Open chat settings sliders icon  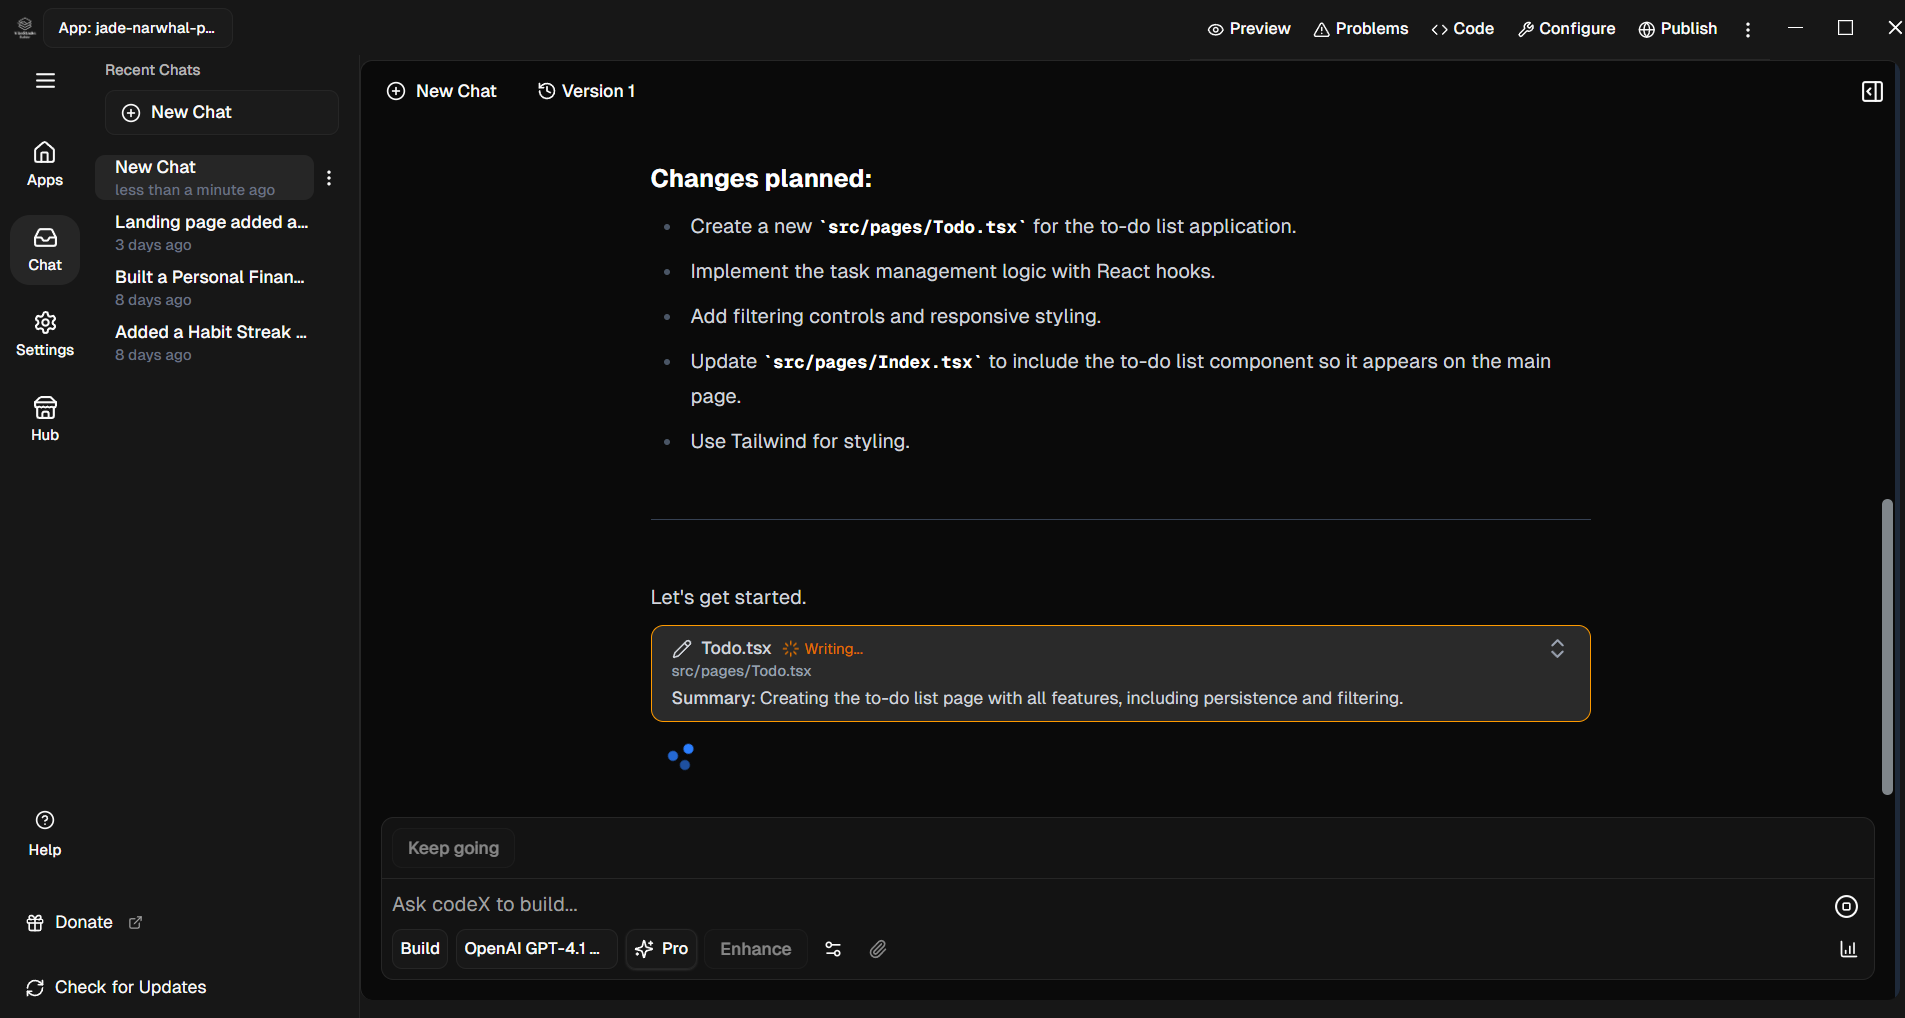point(833,949)
